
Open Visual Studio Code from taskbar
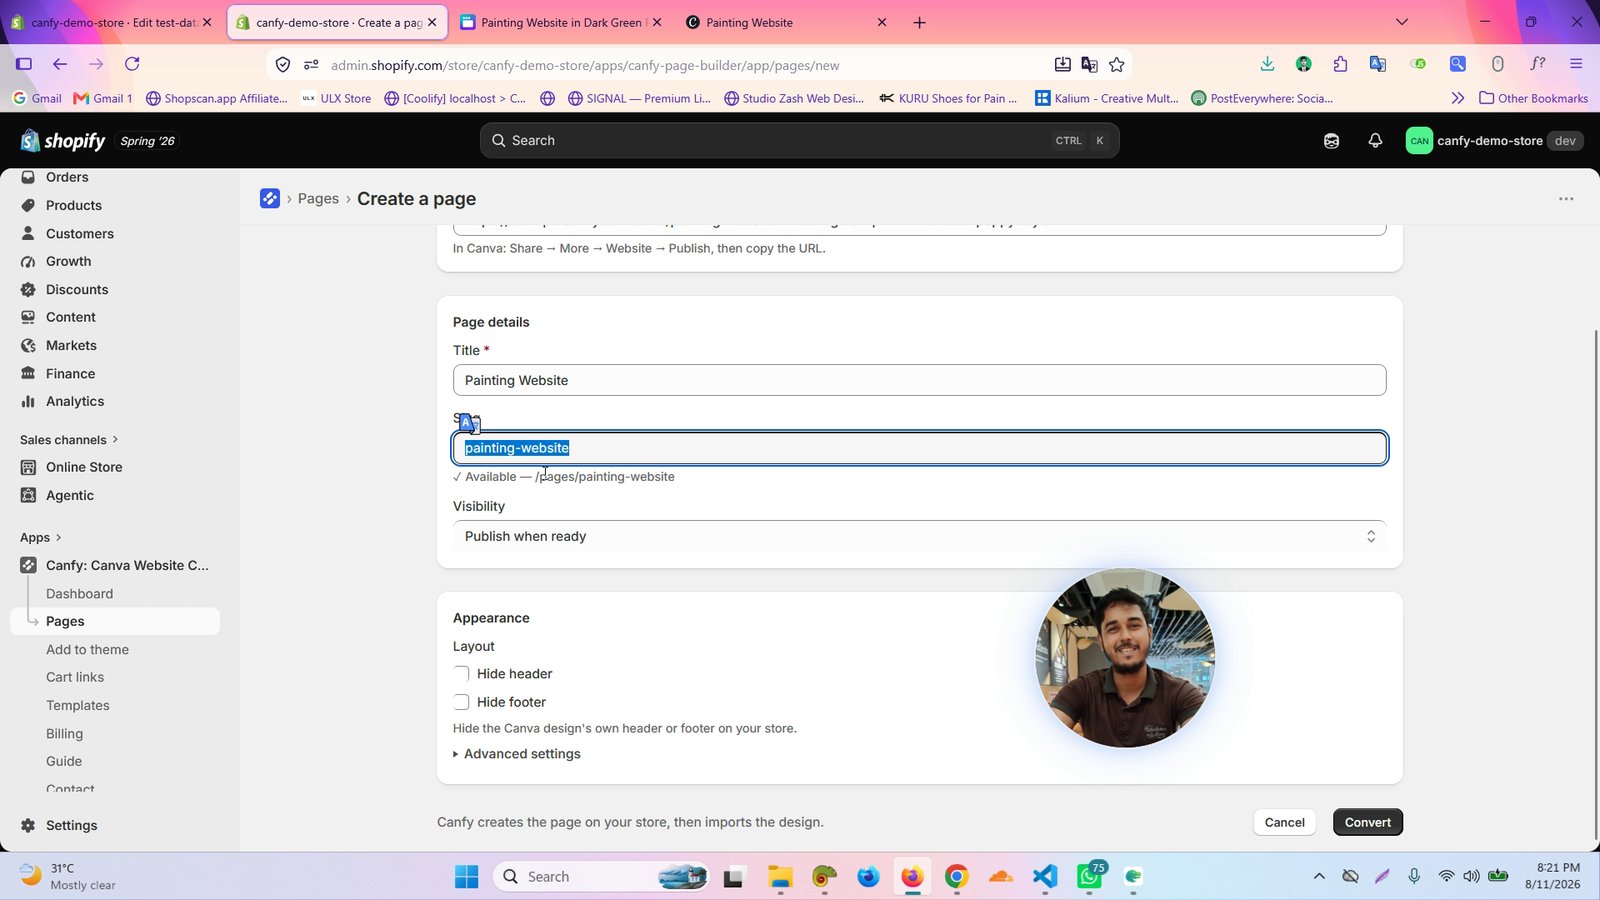1045,876
